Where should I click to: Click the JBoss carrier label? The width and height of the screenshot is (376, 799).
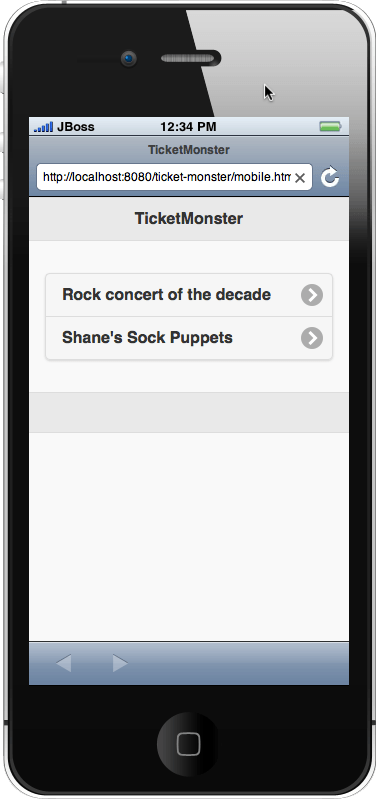click(75, 127)
